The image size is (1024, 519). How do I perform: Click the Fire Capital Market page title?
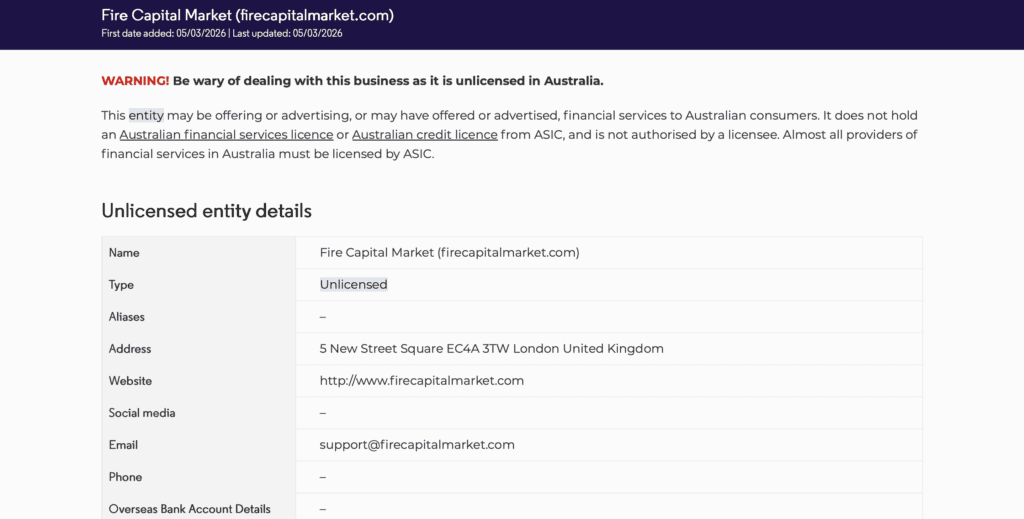point(247,15)
